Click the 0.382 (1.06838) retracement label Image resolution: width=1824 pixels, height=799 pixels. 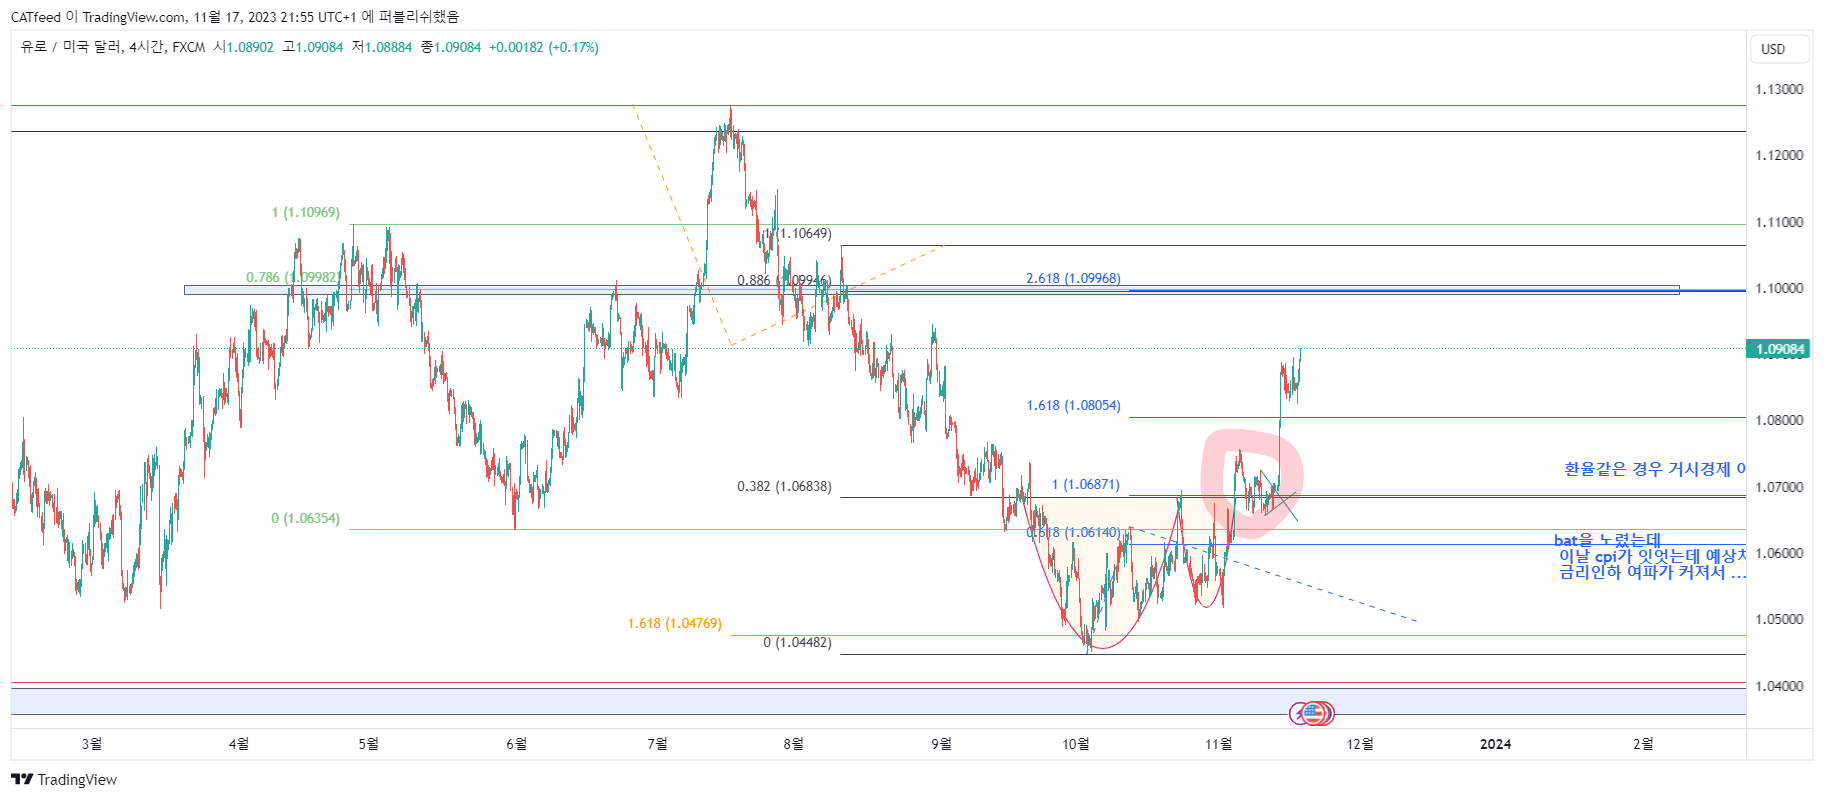click(x=784, y=486)
